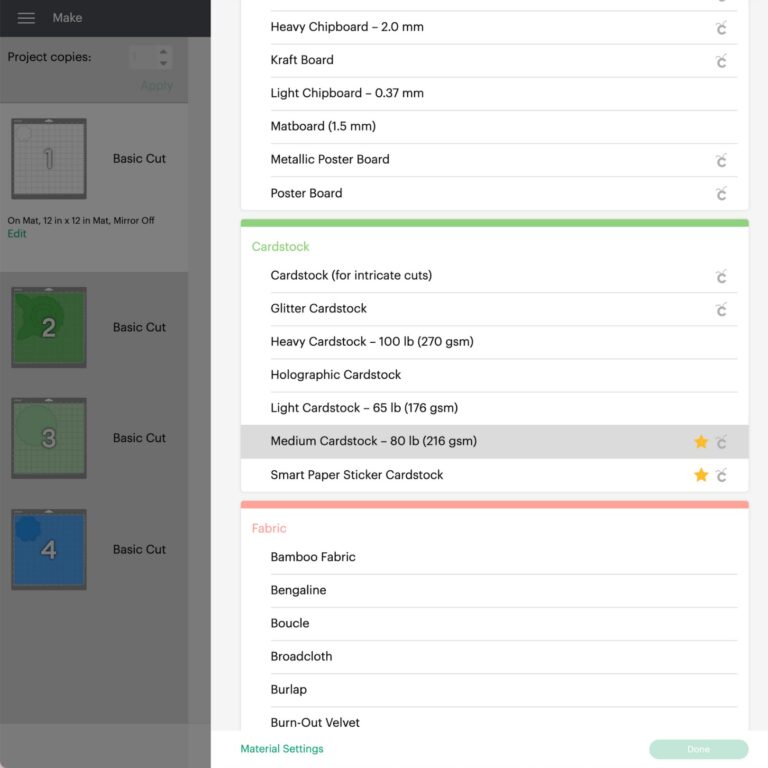The height and width of the screenshot is (768, 768).
Task: Select the blue mat 4 thumbnail
Action: [x=49, y=549]
